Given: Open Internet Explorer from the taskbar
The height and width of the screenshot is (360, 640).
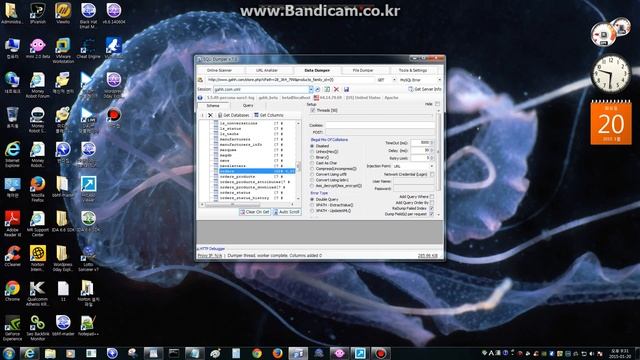Looking at the screenshot, I should pos(29,353).
